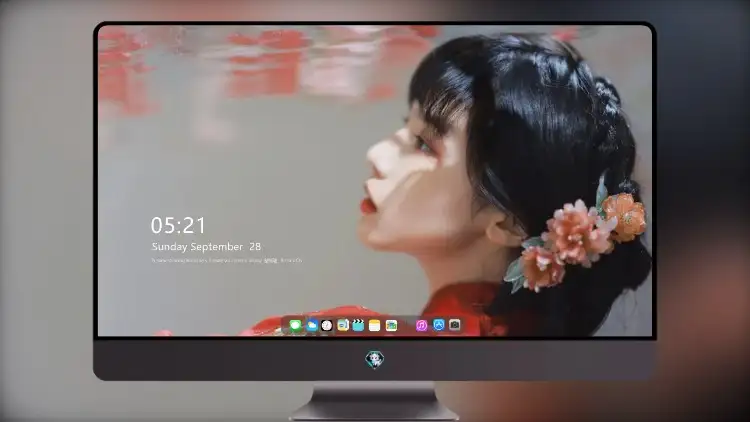This screenshot has height=422, width=750.
Task: Open the green Messages dock icon
Action: click(295, 325)
